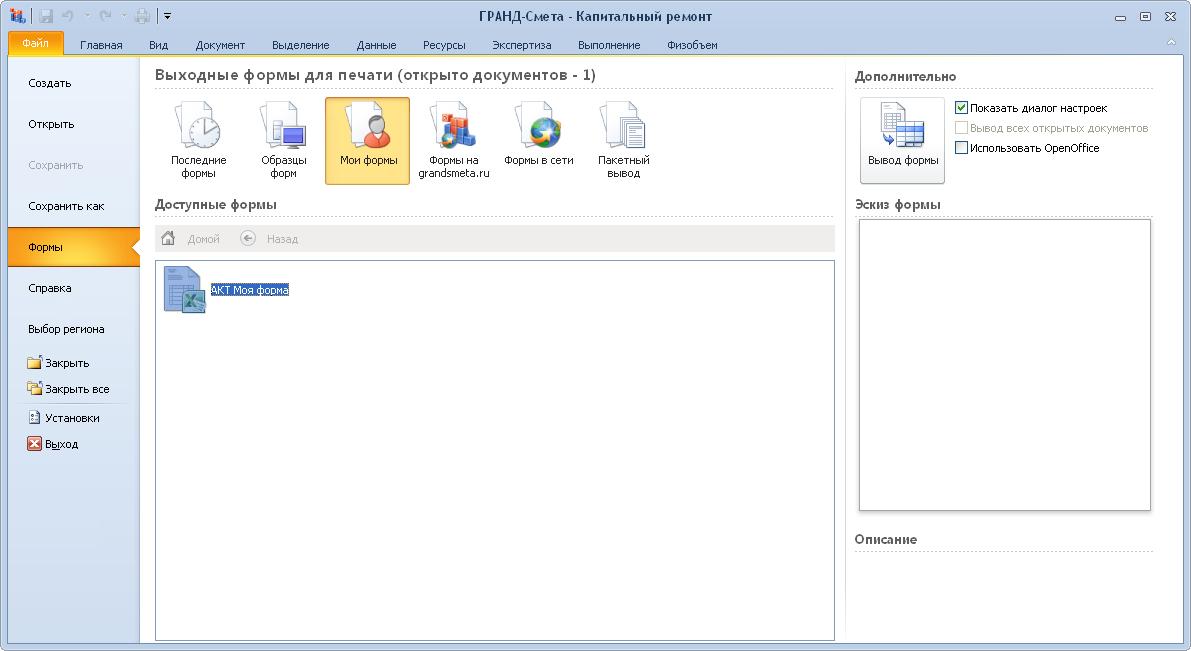Click the undo arrow in quick access toolbar

coord(68,16)
